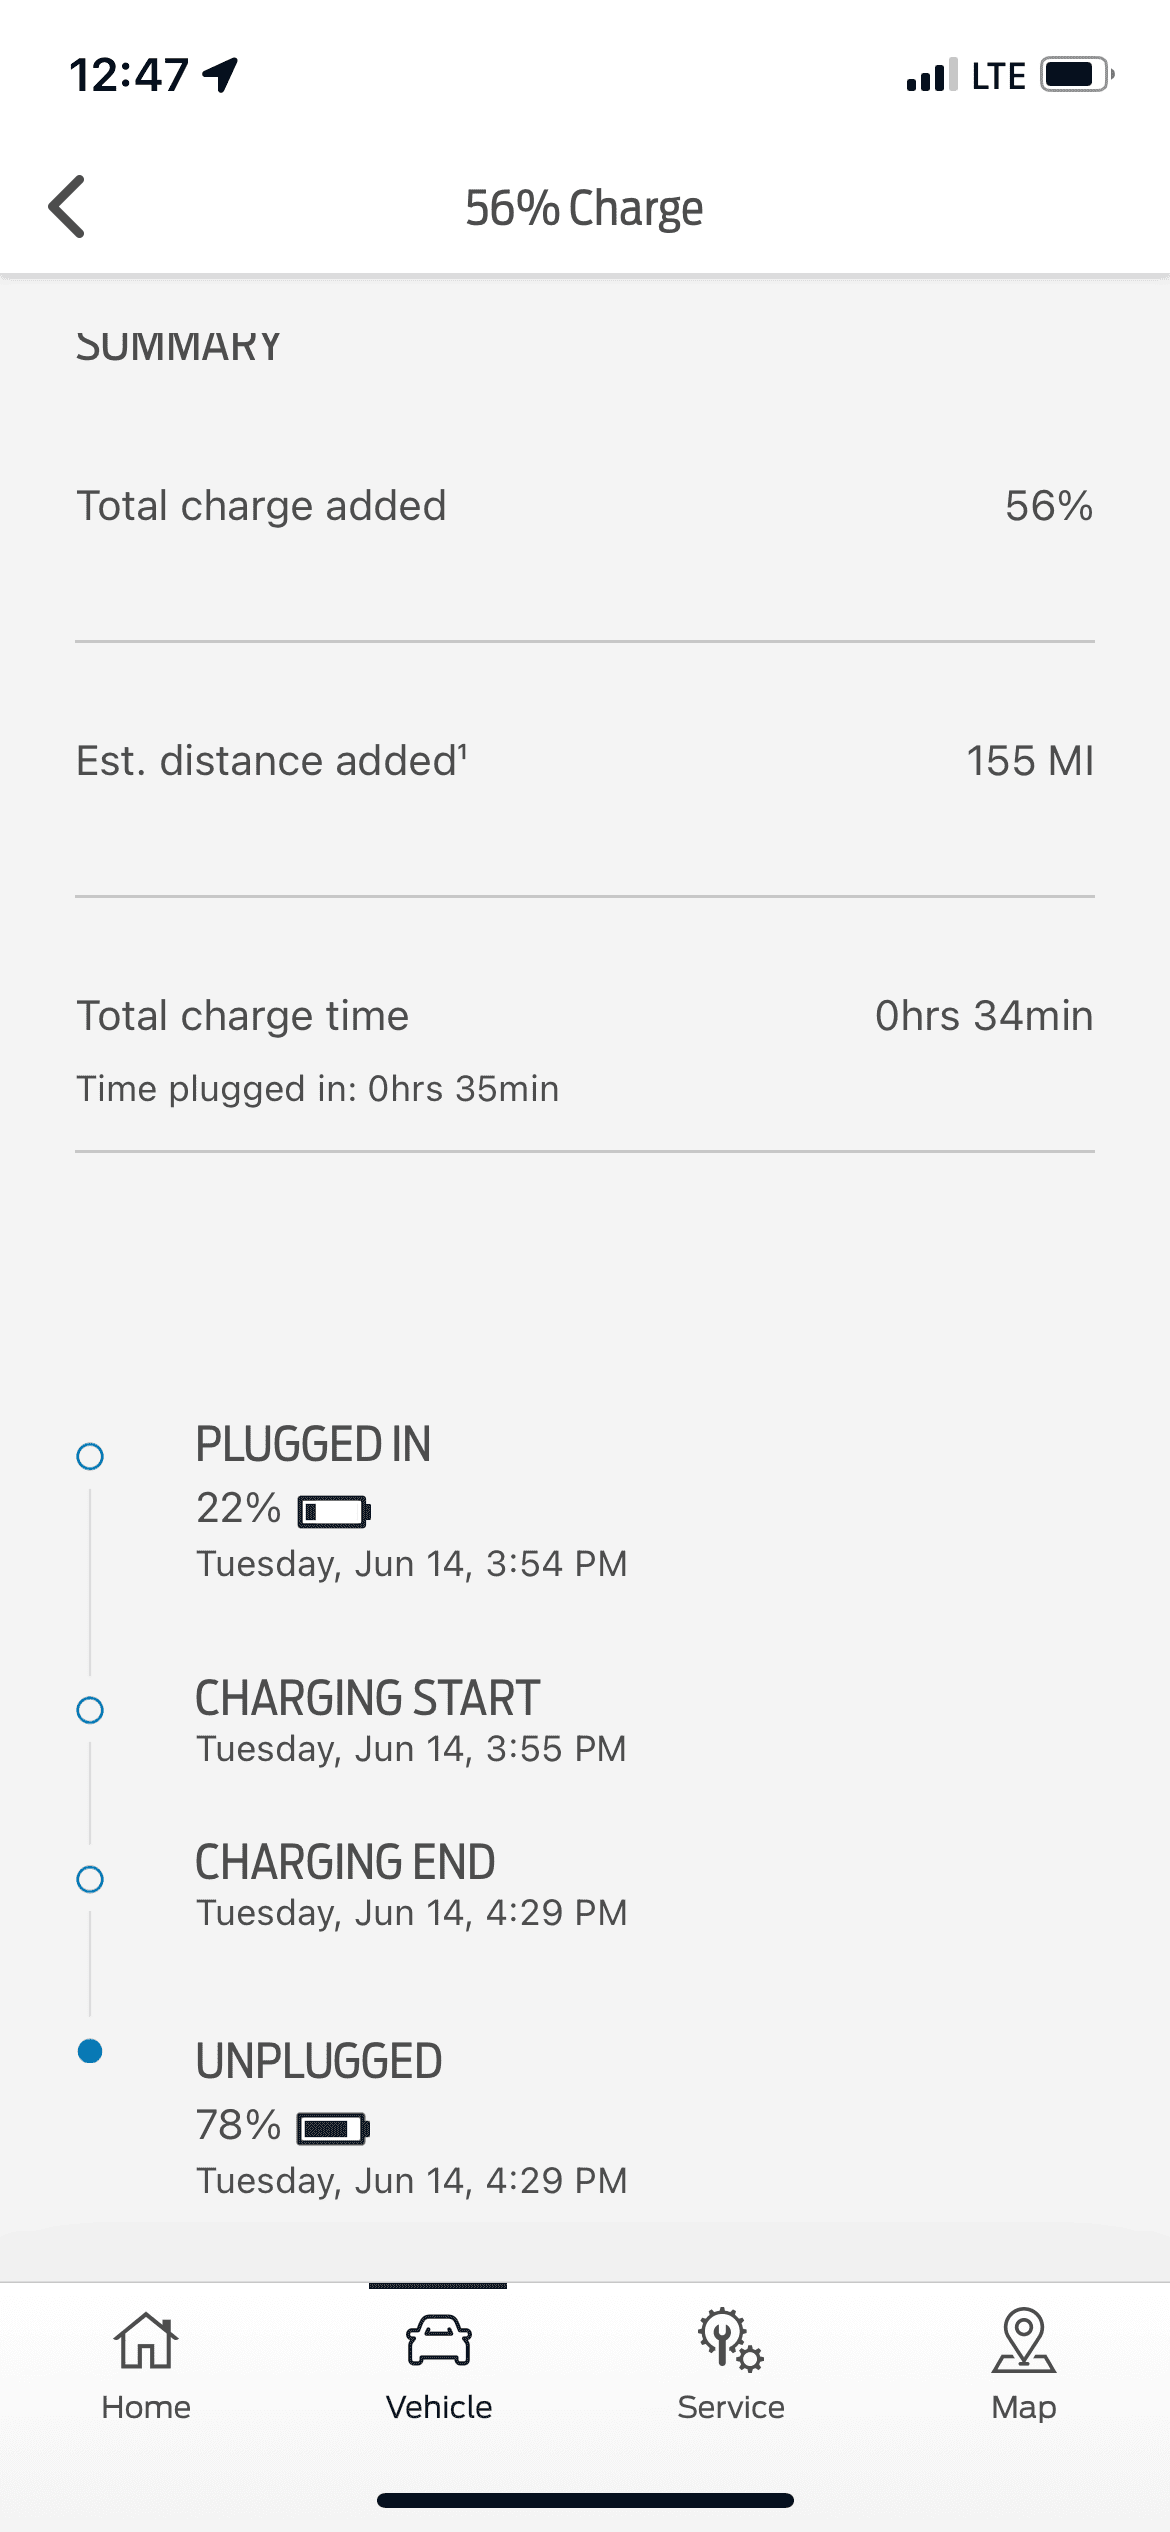Select the Charging Start timeline marker
This screenshot has width=1170, height=2532.
90,1710
